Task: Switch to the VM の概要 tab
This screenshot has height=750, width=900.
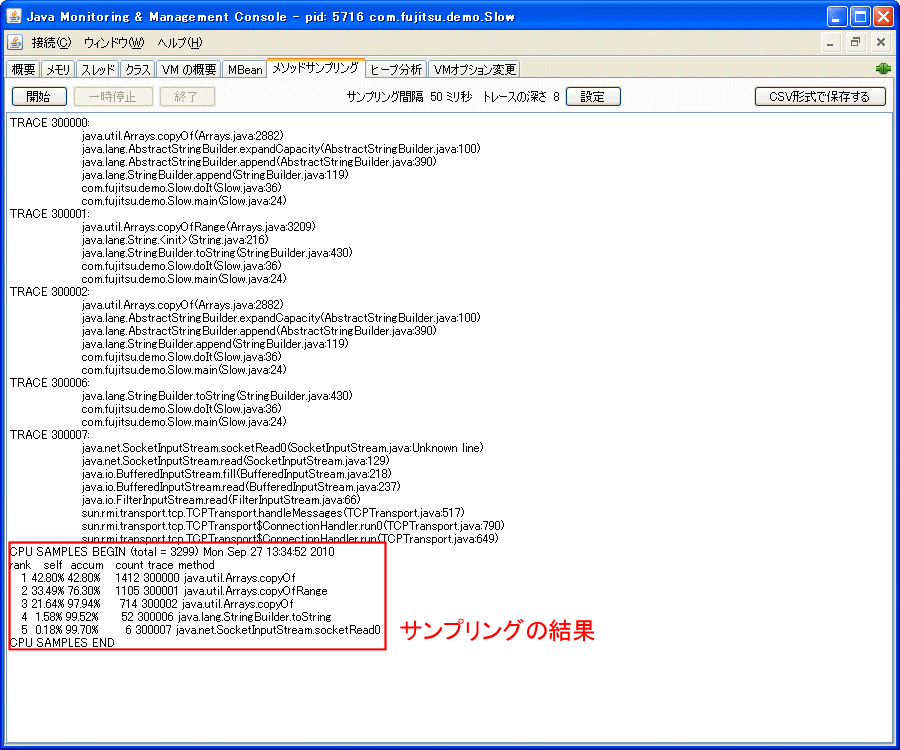Action: [188, 69]
